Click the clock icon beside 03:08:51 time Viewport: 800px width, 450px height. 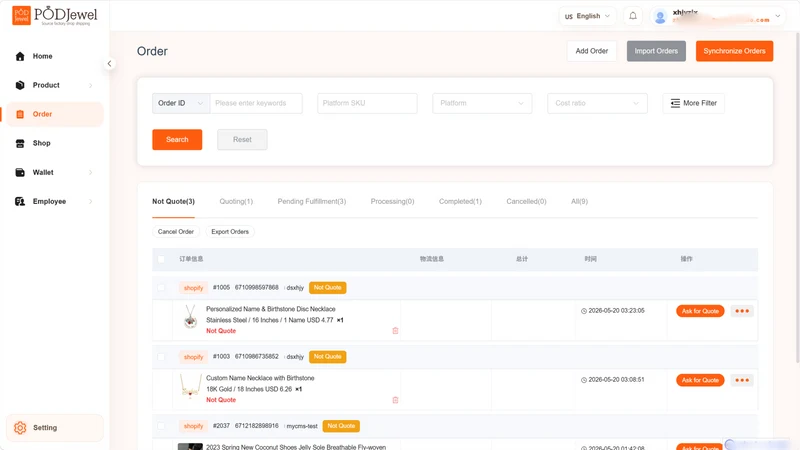coord(584,380)
